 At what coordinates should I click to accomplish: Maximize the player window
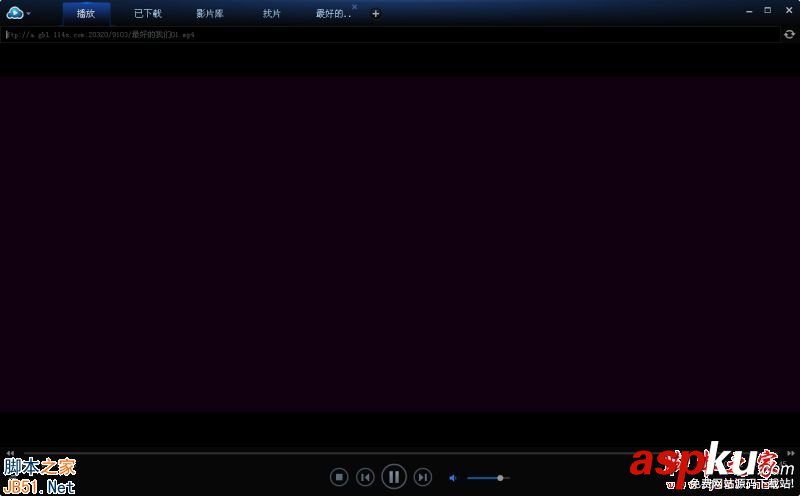click(x=768, y=10)
